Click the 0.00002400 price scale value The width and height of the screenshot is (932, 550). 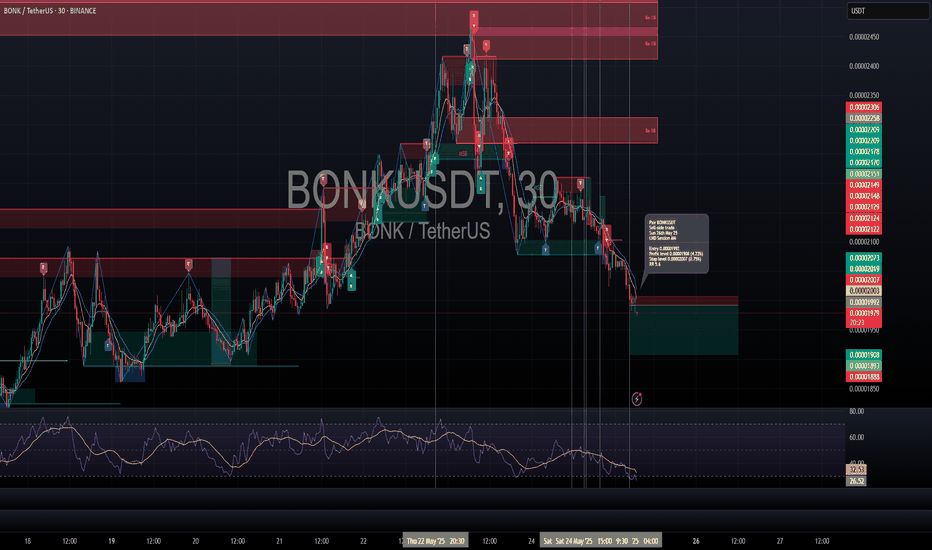pos(864,66)
